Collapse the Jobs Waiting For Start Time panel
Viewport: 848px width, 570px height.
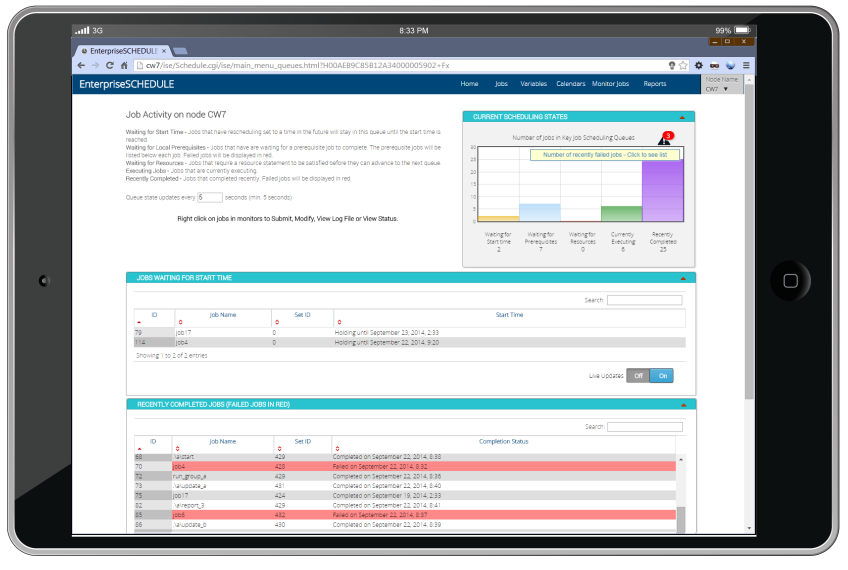(683, 279)
